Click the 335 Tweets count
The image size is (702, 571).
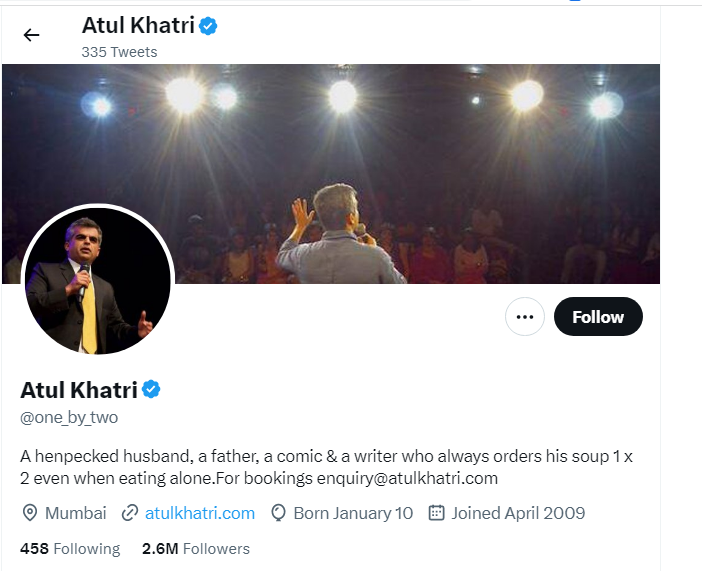119,52
